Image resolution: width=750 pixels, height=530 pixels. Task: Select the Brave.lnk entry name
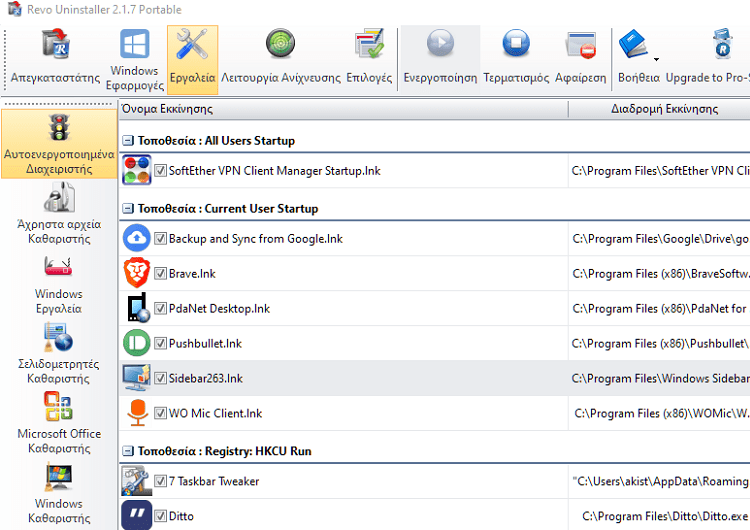[x=192, y=273]
